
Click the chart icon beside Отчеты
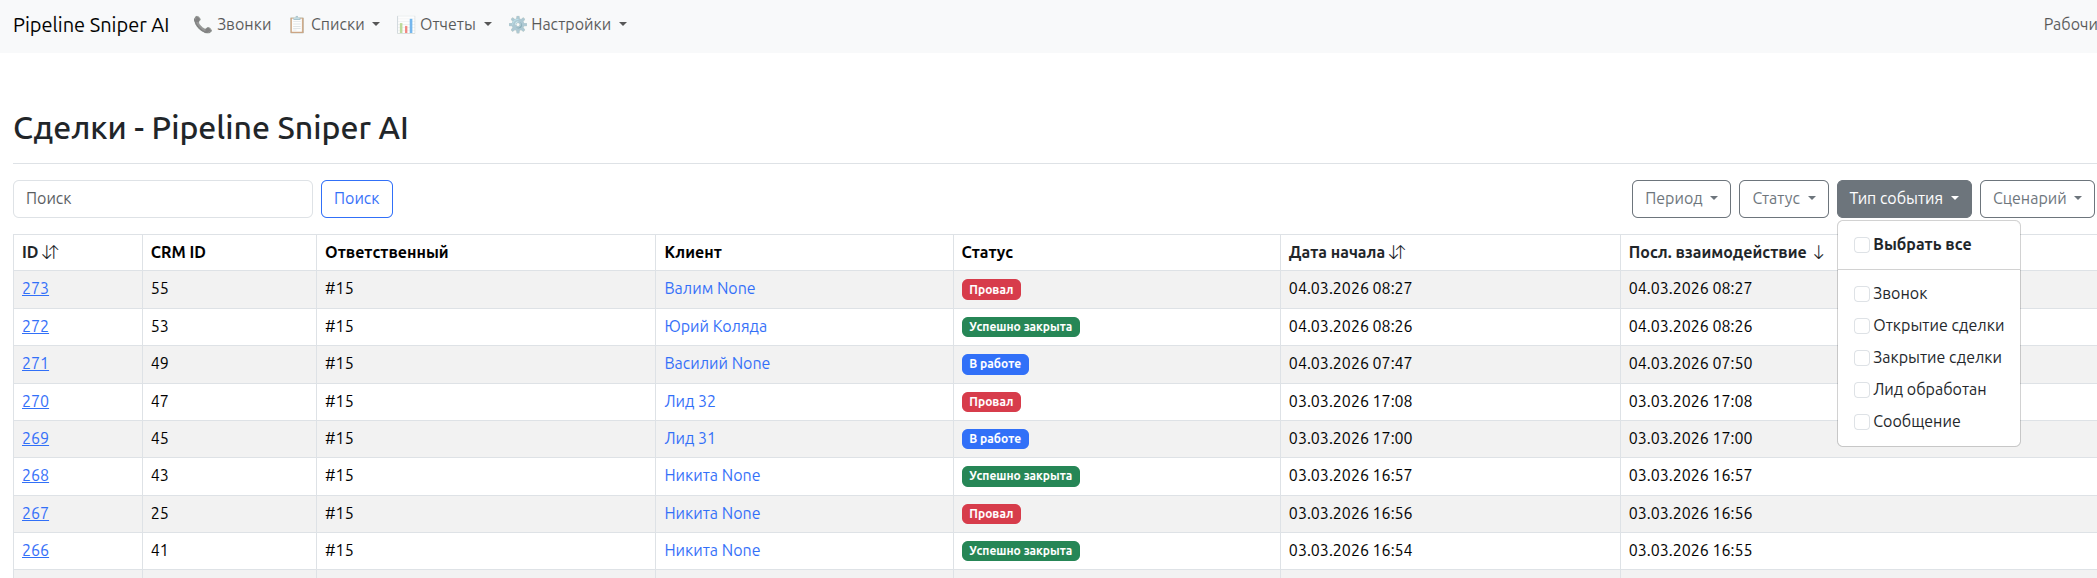[405, 25]
